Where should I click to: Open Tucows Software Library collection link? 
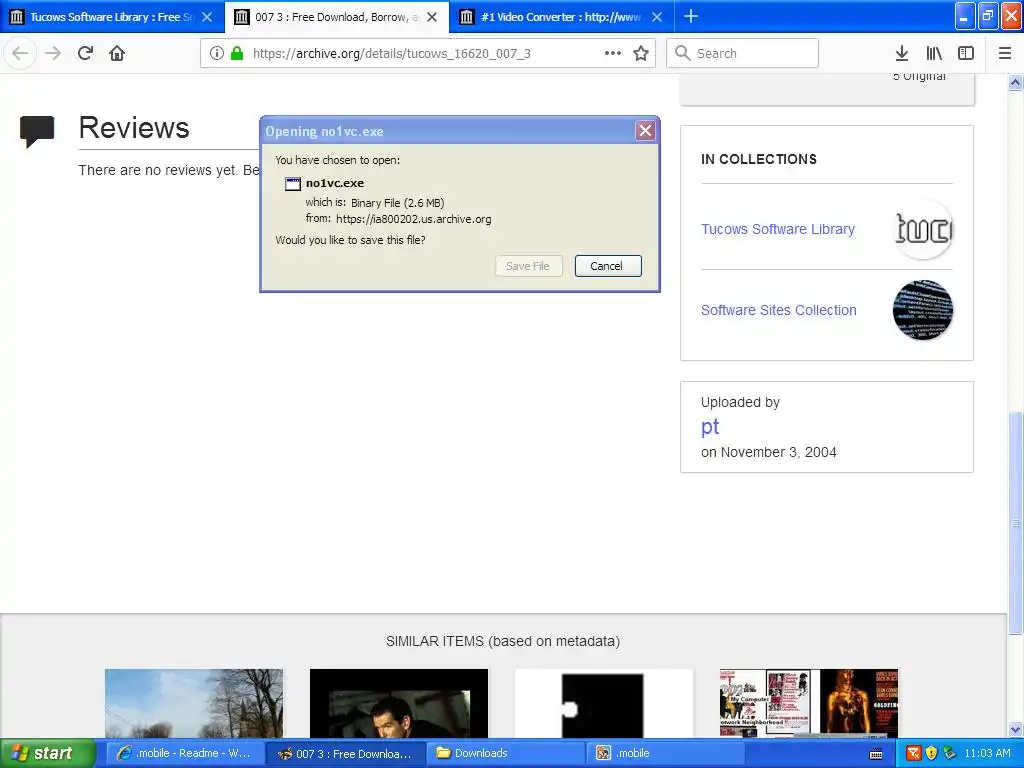[x=778, y=229]
